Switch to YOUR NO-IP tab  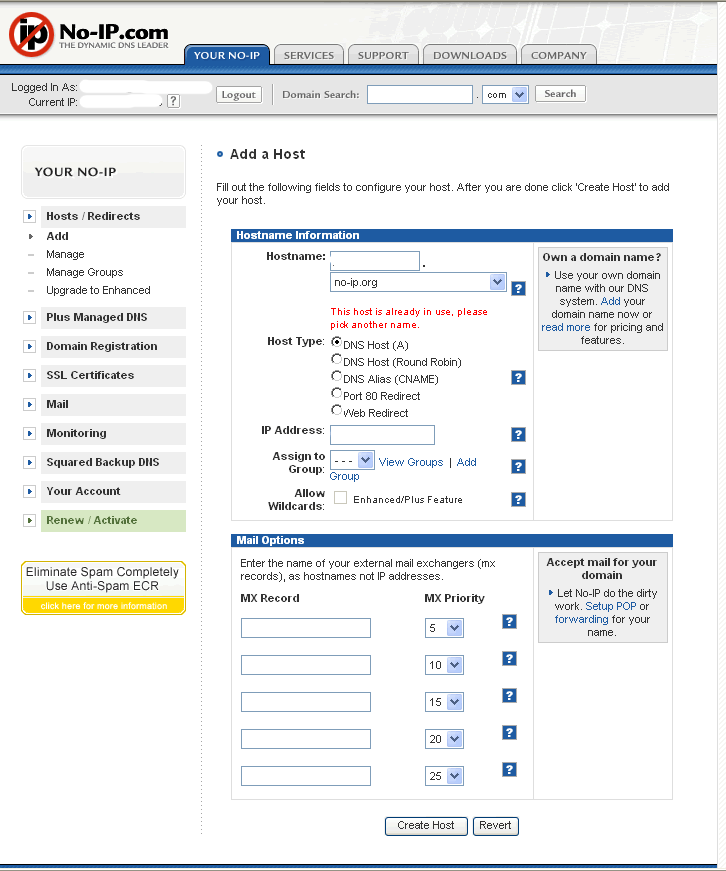tap(227, 55)
